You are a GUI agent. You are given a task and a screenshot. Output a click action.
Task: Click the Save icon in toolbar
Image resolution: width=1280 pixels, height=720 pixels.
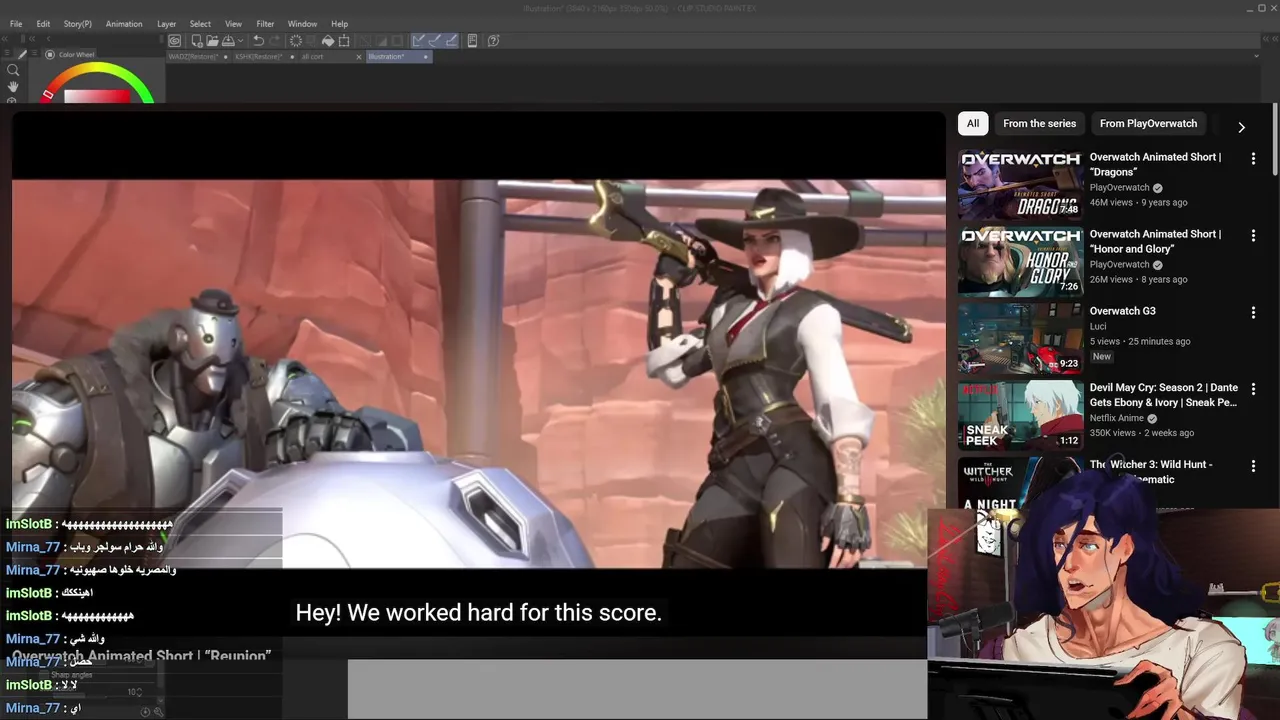pos(228,41)
